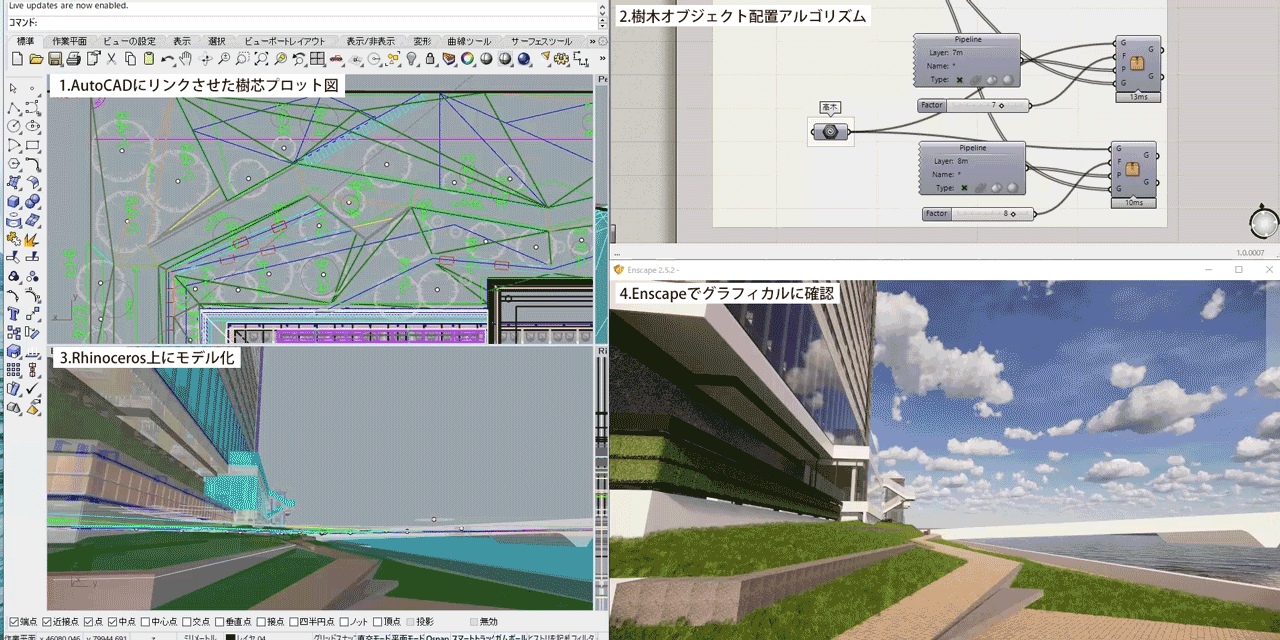Image resolution: width=1280 pixels, height=640 pixels.
Task: Expand the standard toolbar overflow arrow
Action: tap(601, 60)
